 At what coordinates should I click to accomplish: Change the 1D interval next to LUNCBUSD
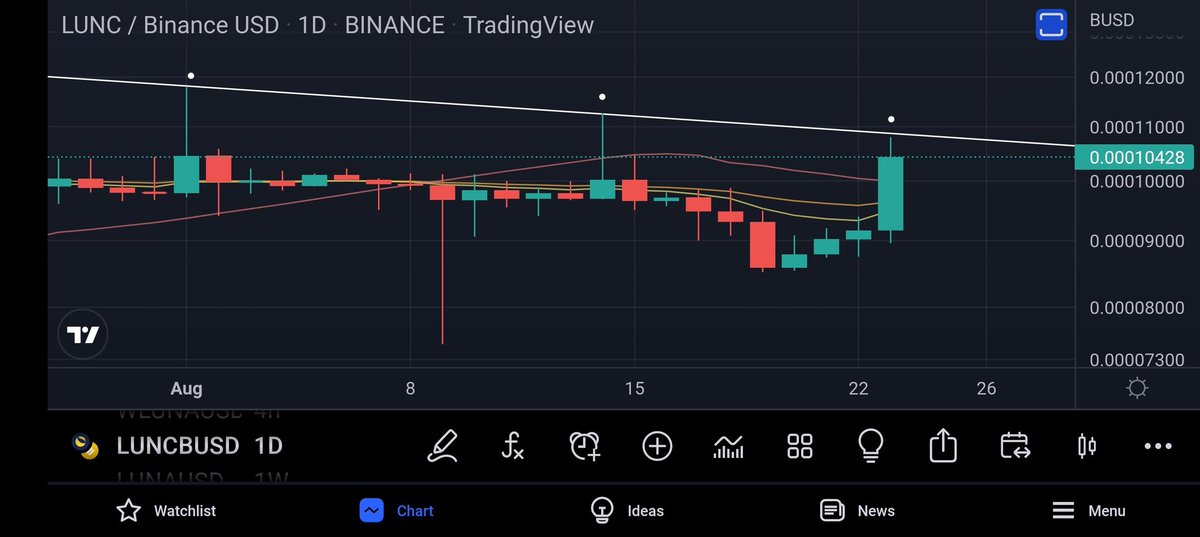coord(268,446)
